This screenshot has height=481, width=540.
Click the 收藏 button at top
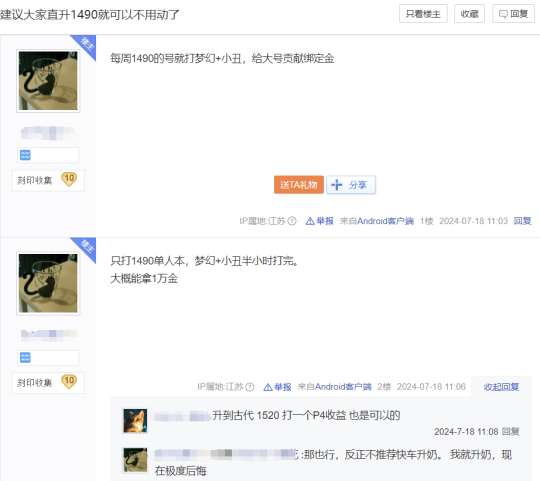[x=469, y=14]
